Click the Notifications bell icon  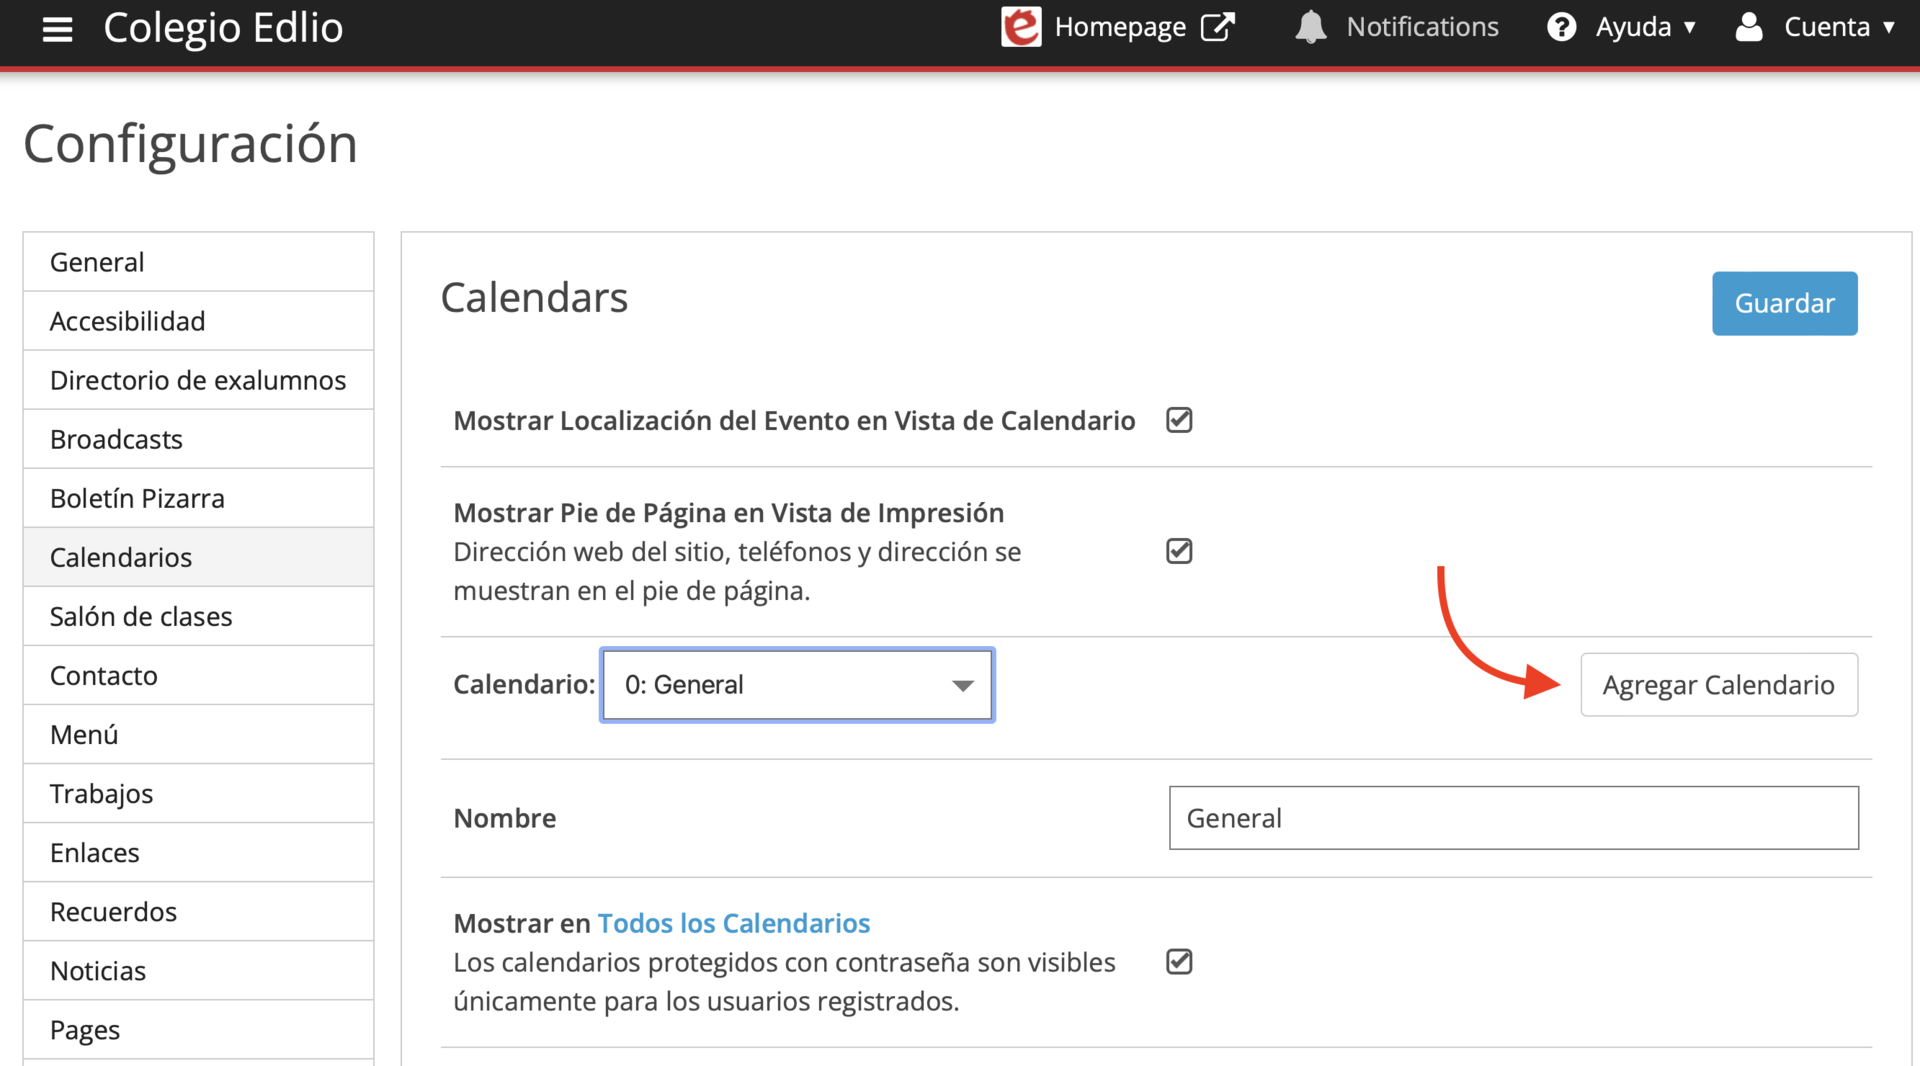1310,27
